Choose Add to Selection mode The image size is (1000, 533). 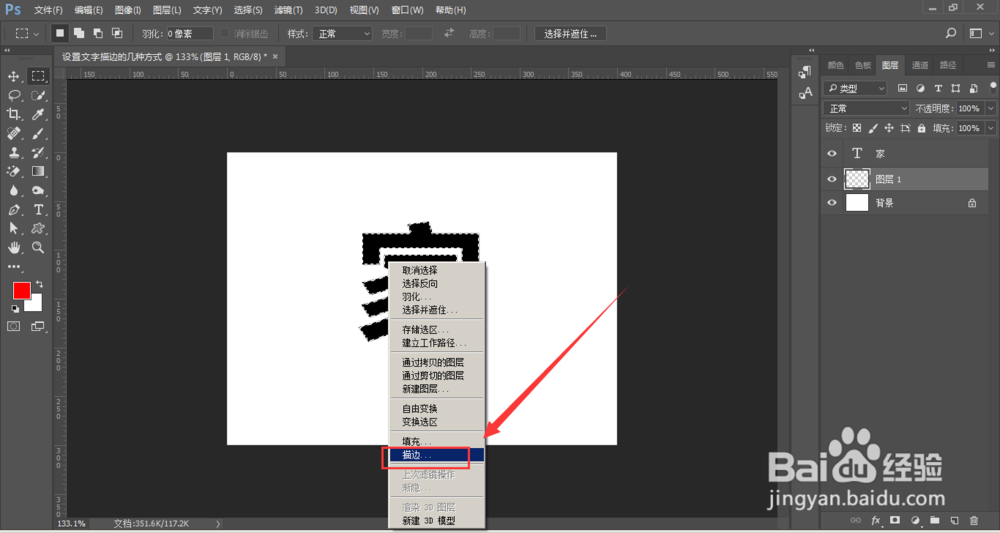[x=79, y=33]
